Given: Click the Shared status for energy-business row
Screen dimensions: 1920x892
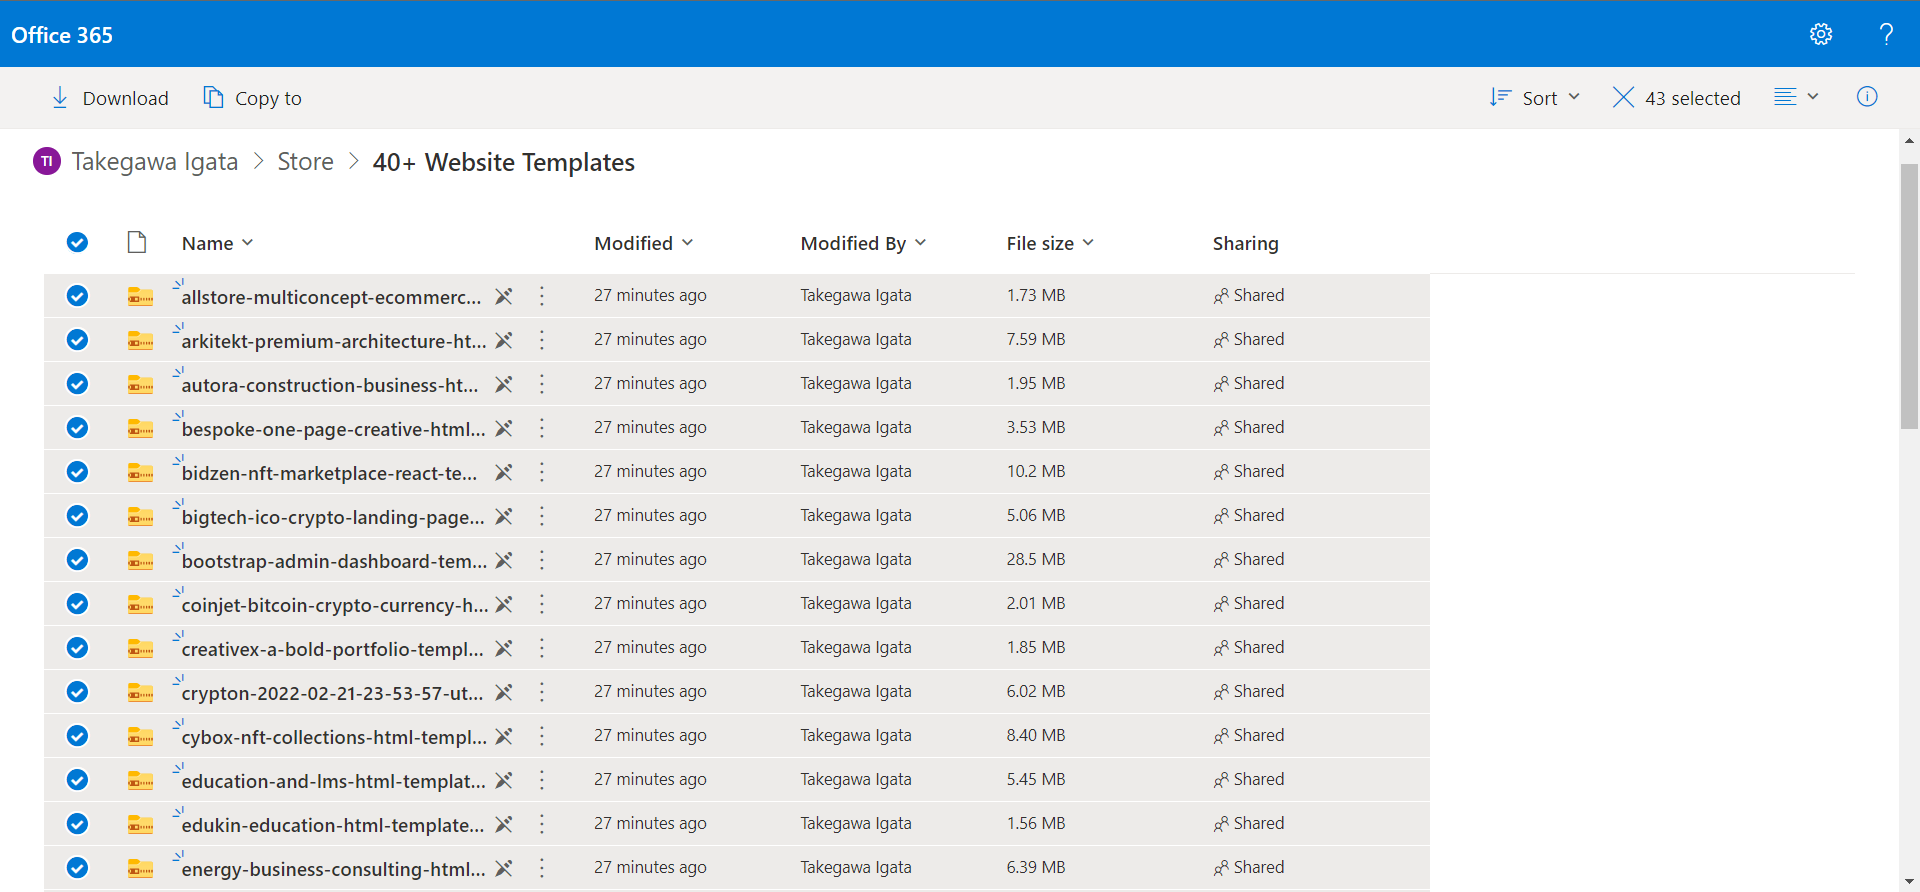Looking at the screenshot, I should click(x=1249, y=868).
